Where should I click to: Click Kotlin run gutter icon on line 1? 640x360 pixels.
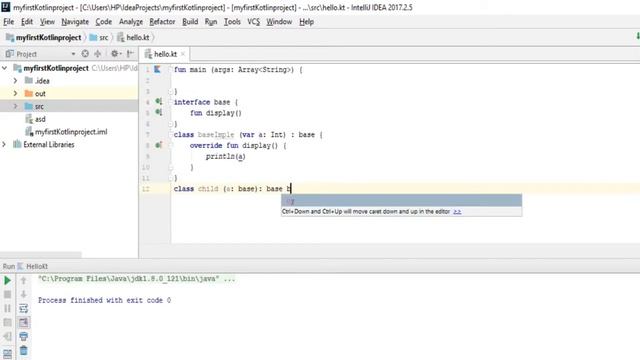click(x=157, y=69)
